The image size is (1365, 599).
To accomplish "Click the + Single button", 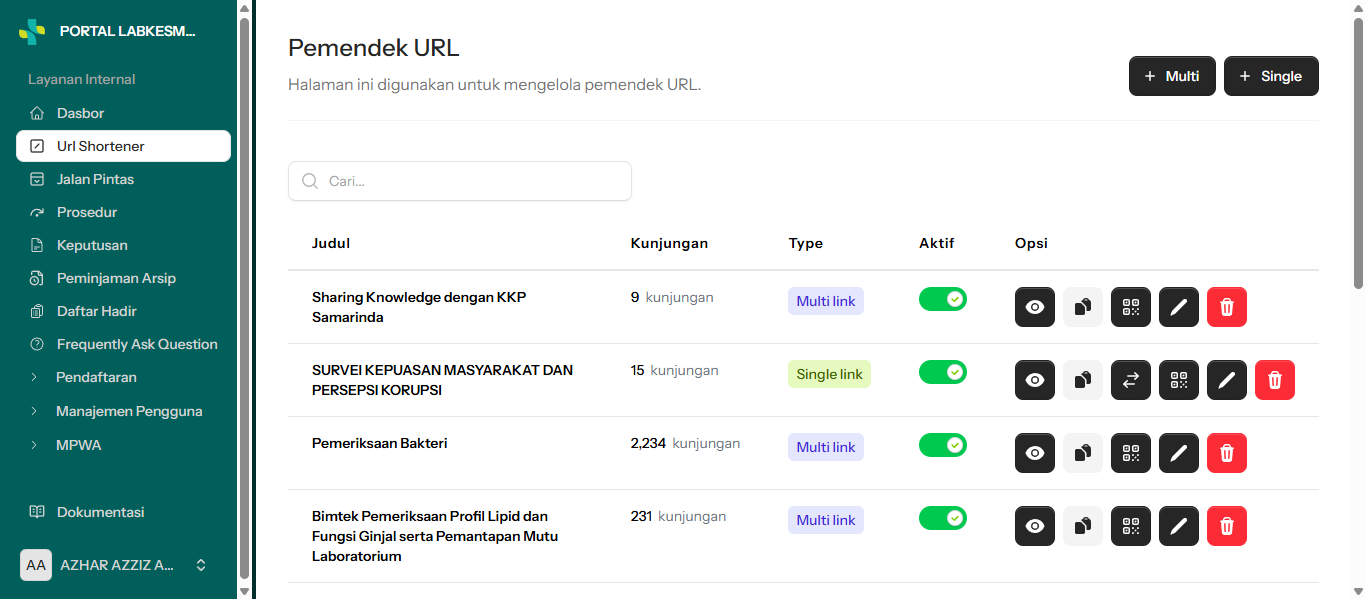I will click(1271, 76).
